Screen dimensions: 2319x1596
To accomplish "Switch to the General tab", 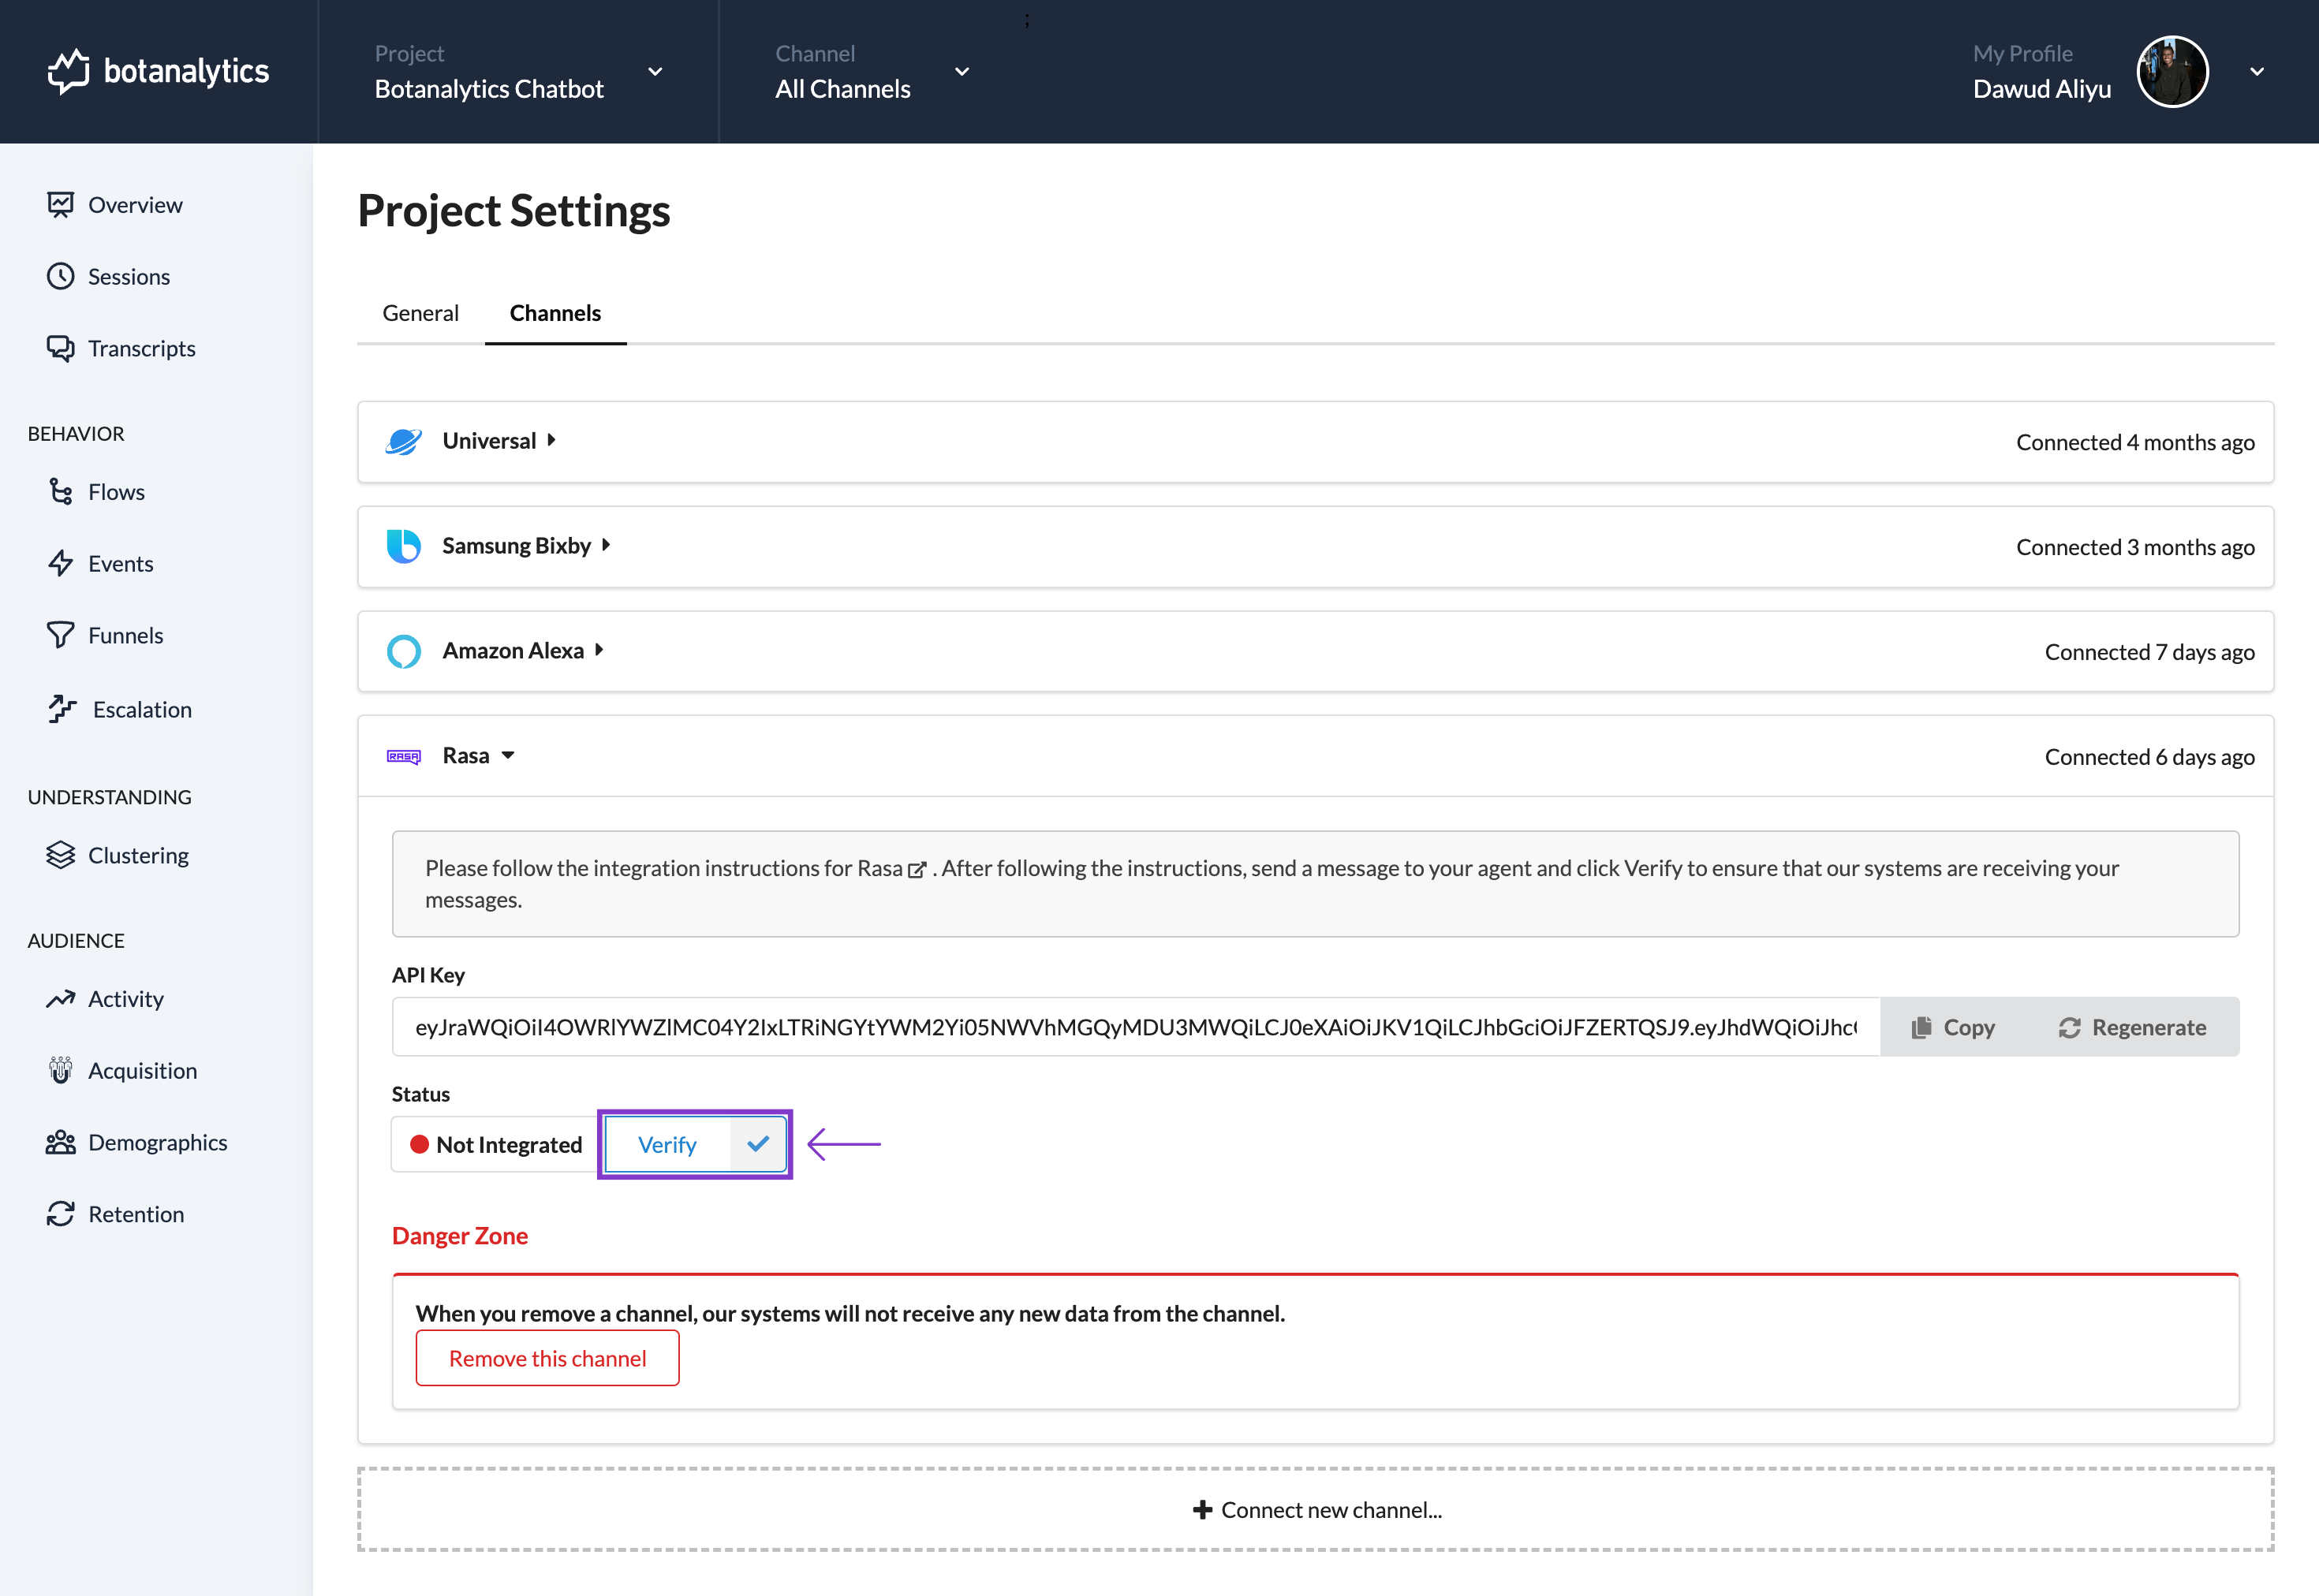I will tap(420, 313).
